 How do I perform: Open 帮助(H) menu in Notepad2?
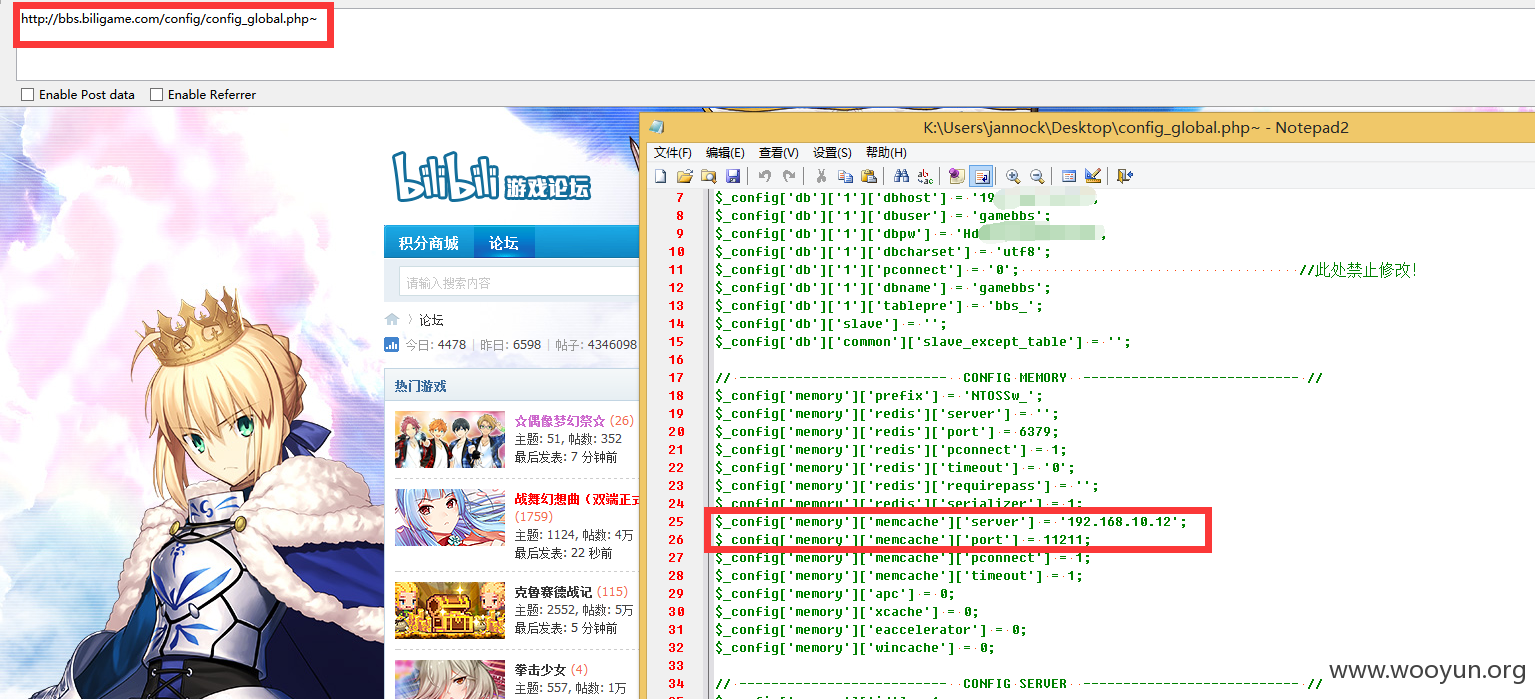886,153
